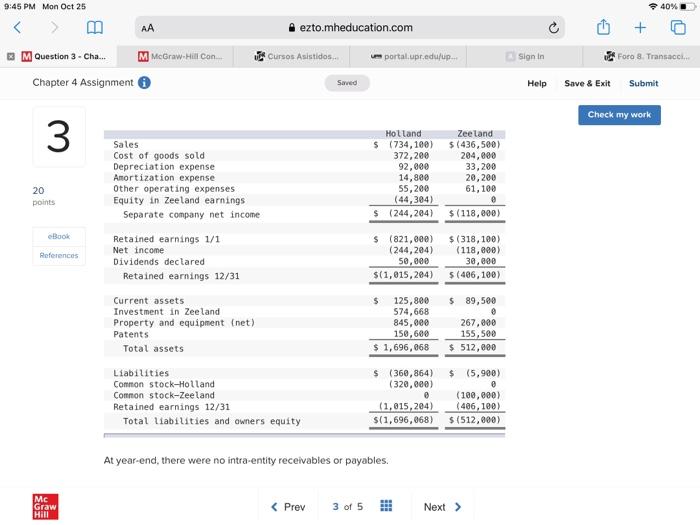This screenshot has height=525, width=700.
Task: Open the bookmarks book icon
Action: (x=95, y=28)
